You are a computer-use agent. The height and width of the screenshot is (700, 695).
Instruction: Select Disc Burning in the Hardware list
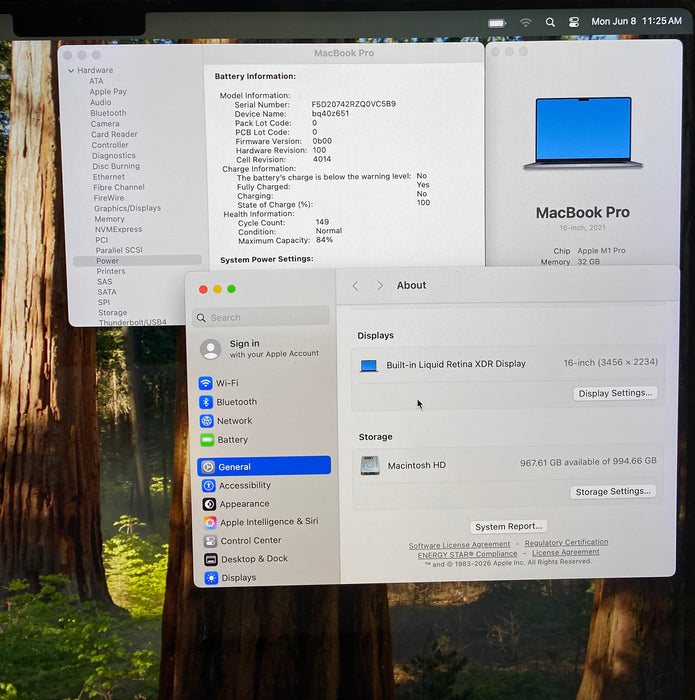tap(116, 166)
